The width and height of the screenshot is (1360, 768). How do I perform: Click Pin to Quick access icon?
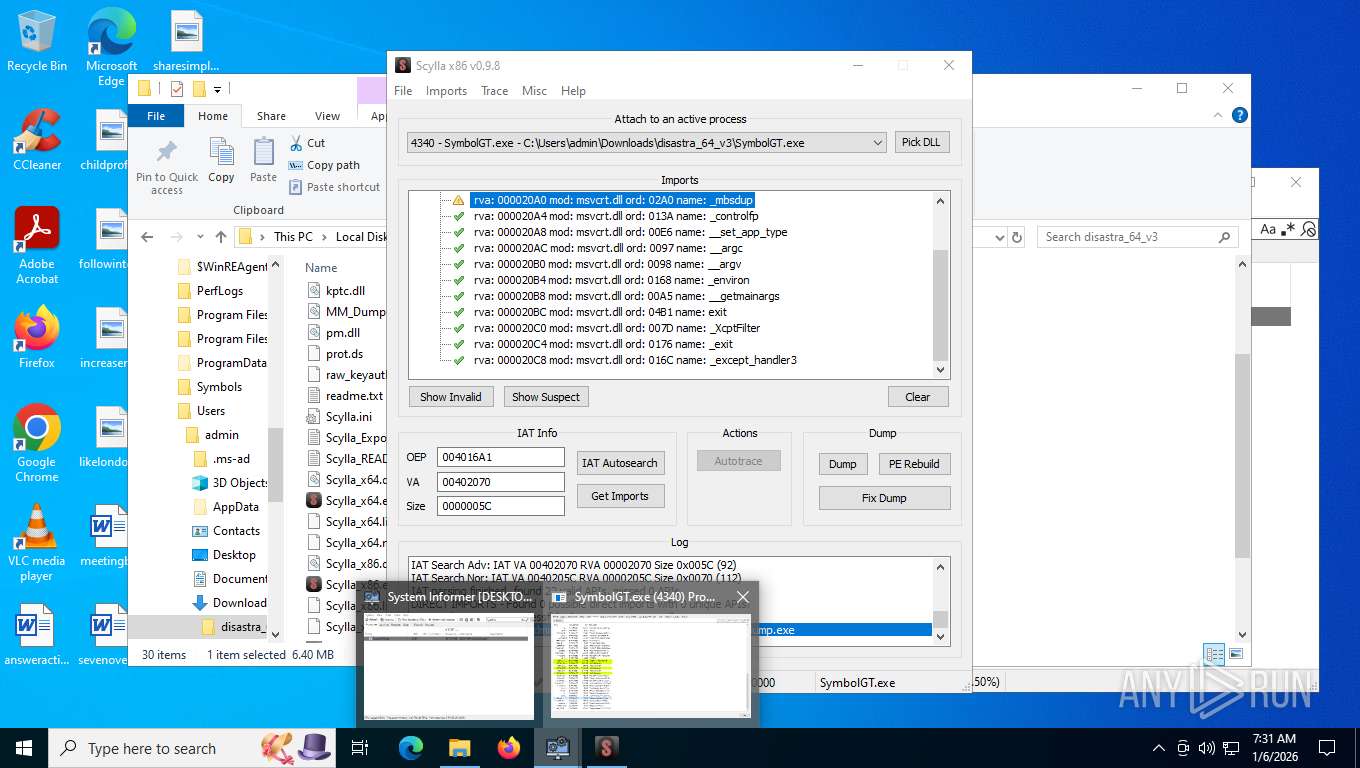(167, 166)
